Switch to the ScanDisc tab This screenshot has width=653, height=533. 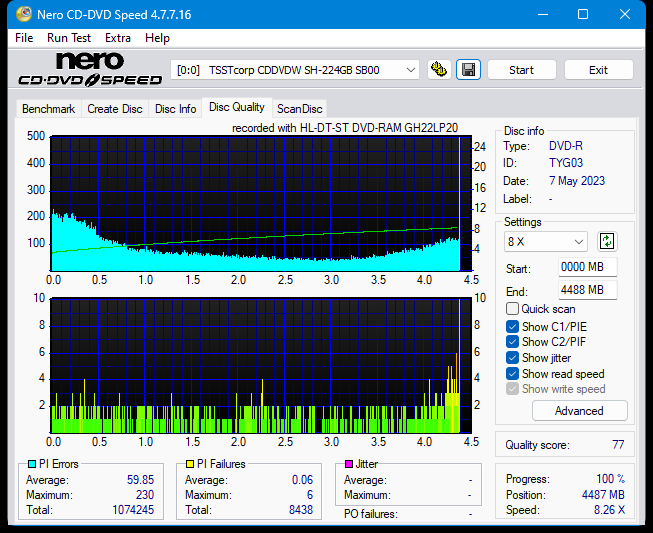300,109
